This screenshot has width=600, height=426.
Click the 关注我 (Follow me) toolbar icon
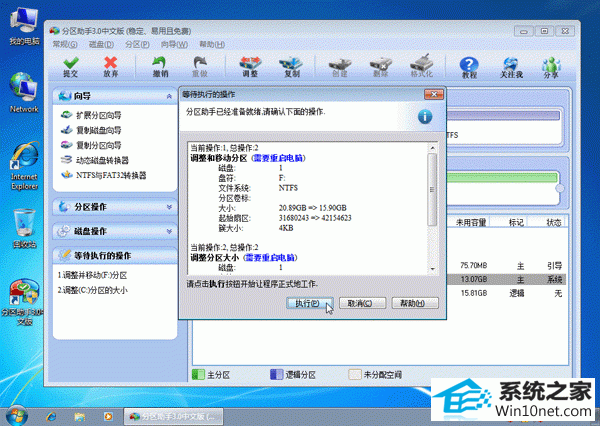(x=511, y=67)
